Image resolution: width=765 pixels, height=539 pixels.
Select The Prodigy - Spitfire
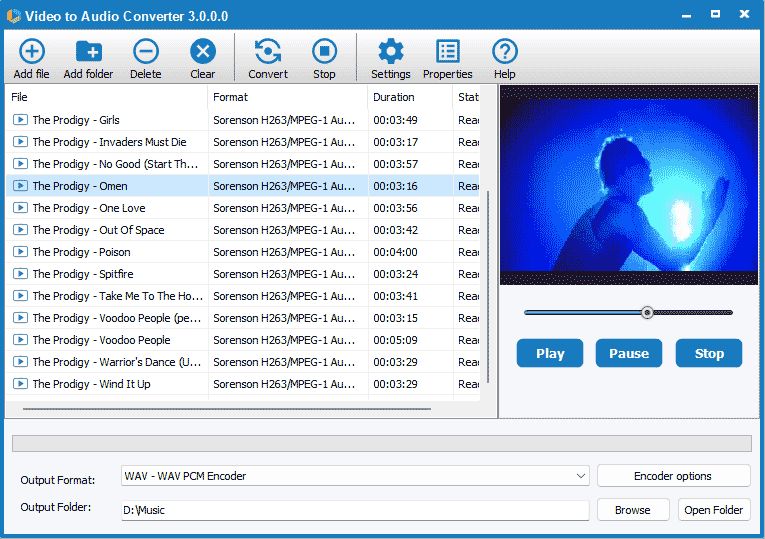243,274
